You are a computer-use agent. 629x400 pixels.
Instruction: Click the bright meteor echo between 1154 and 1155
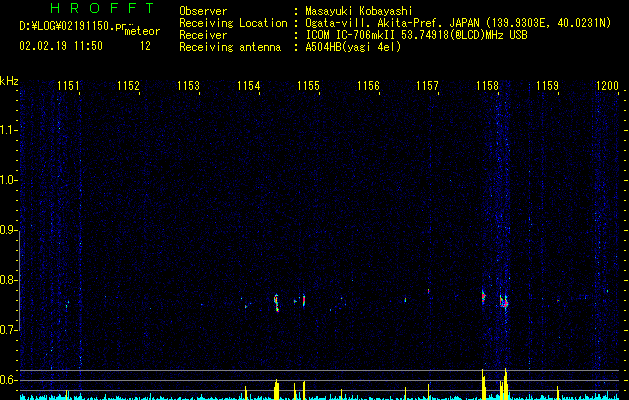[x=276, y=303]
